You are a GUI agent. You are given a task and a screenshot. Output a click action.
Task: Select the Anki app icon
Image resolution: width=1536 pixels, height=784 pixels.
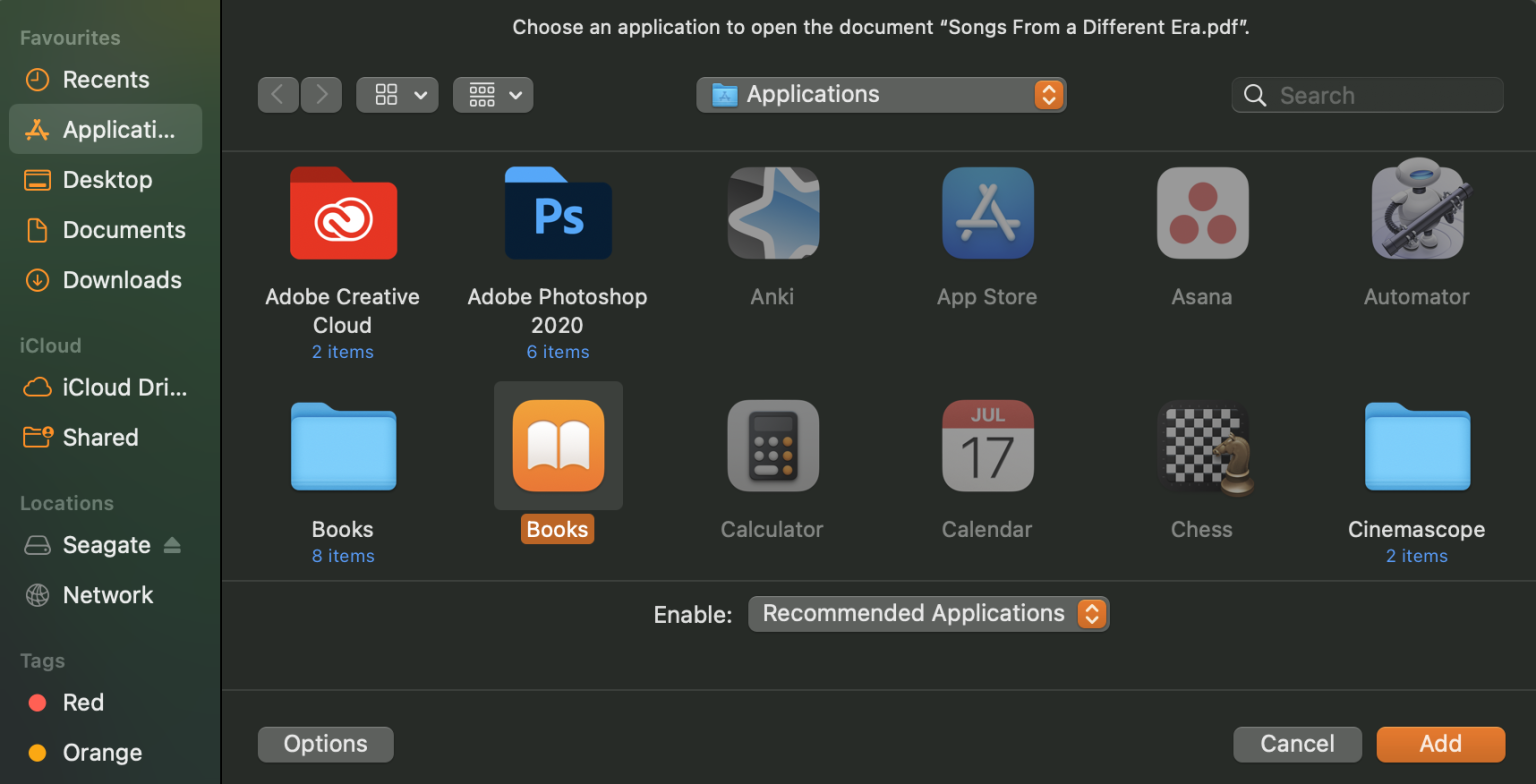coord(771,212)
